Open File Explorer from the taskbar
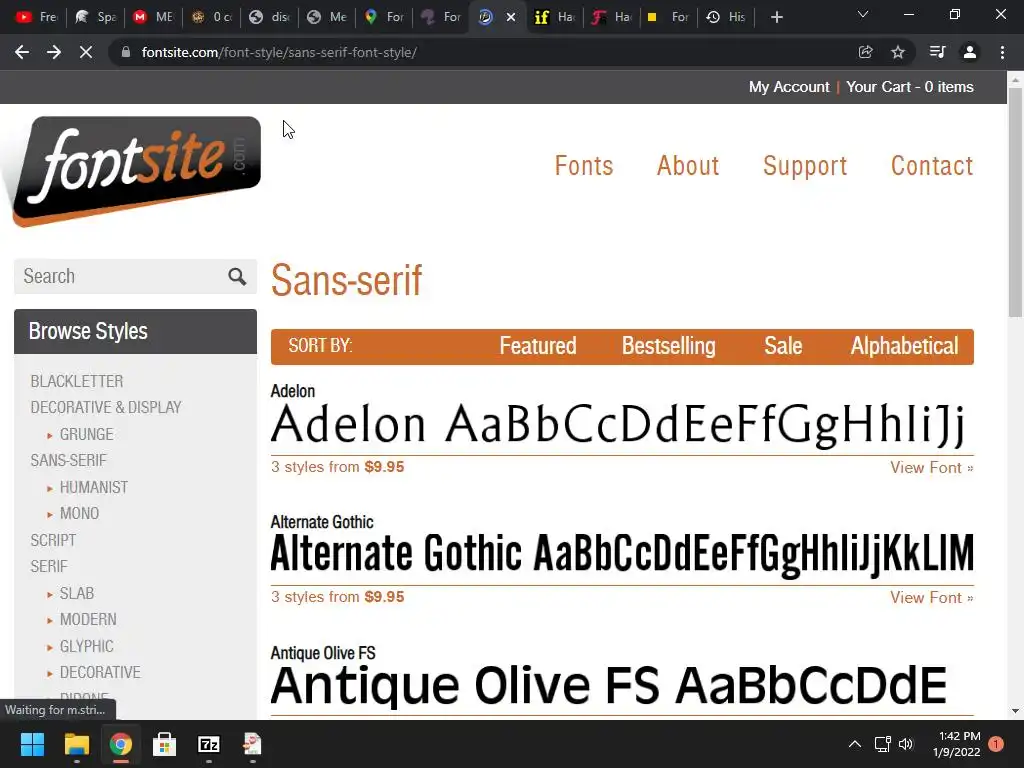 pyautogui.click(x=76, y=744)
